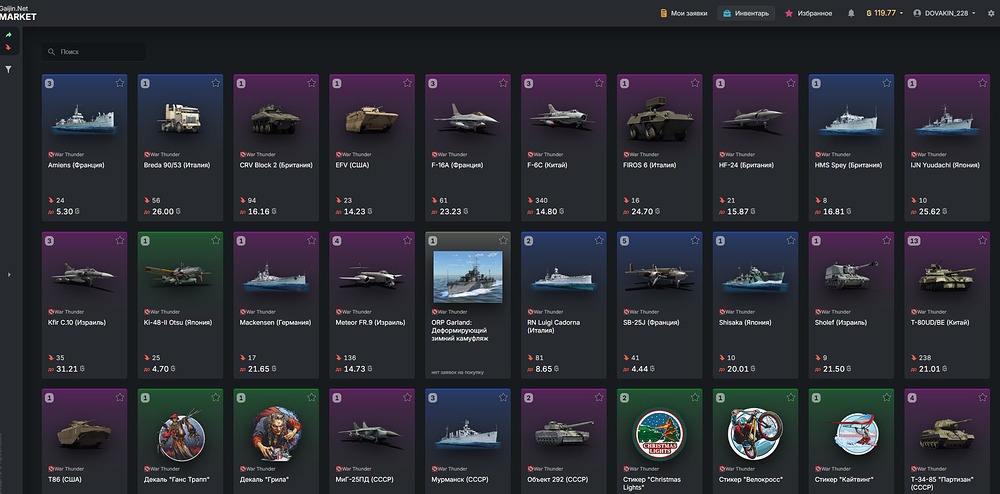Click the T-80UD/BE (Китай) title
The image size is (1000, 494).
pos(942,323)
